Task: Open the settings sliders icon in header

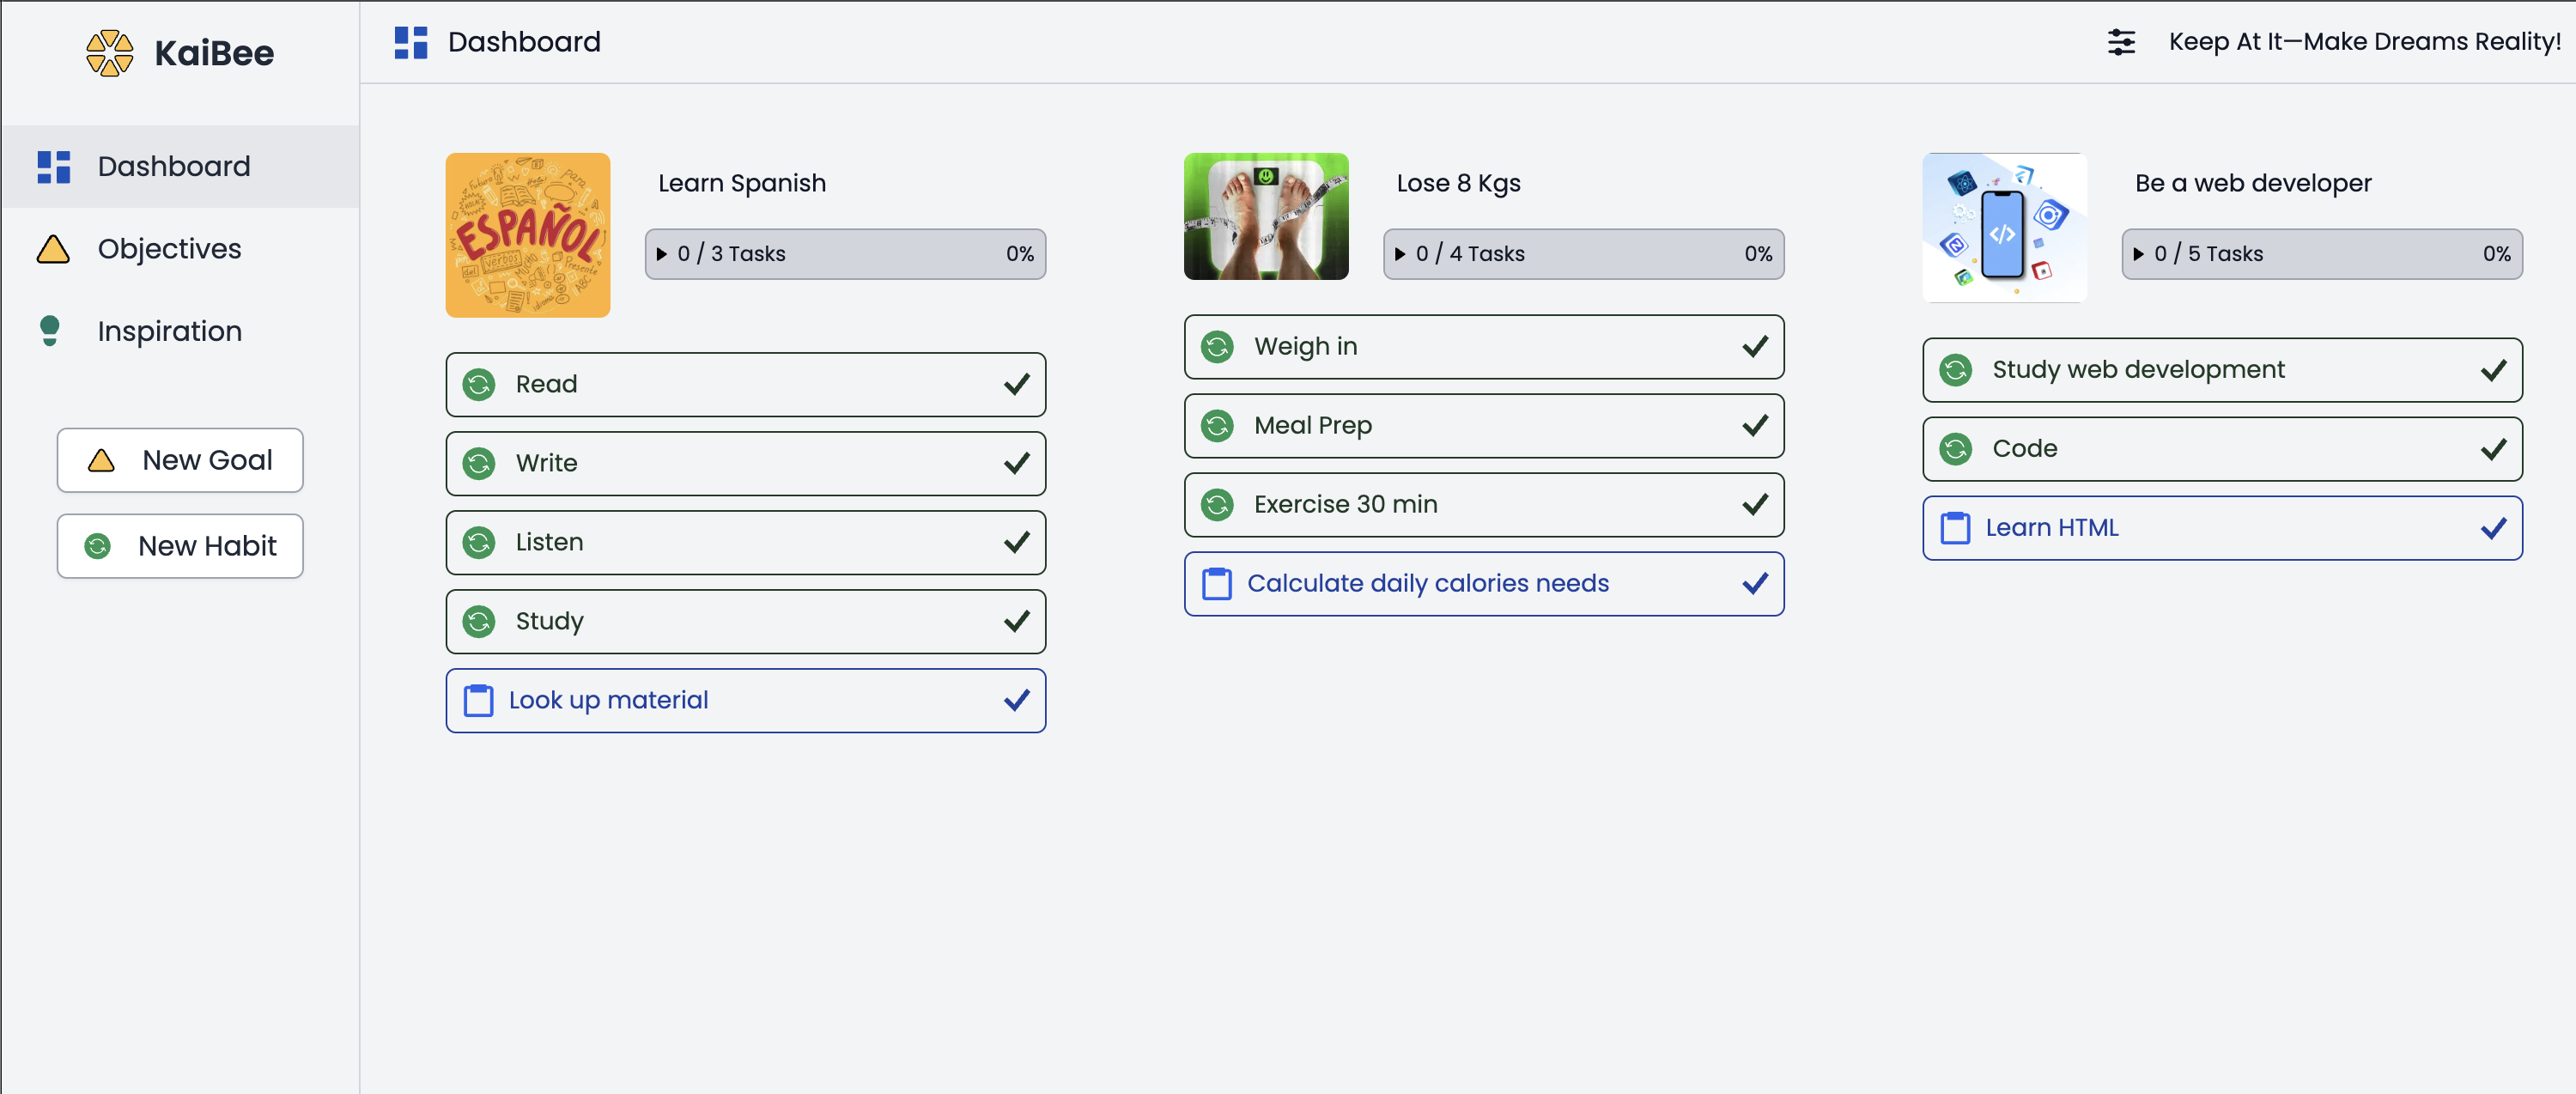Action: [2120, 42]
